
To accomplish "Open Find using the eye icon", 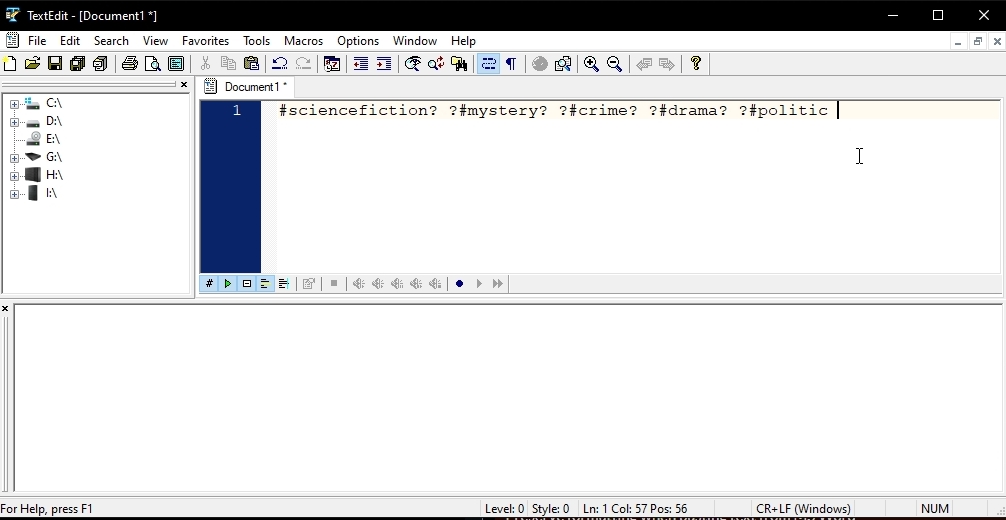I will click(x=413, y=64).
